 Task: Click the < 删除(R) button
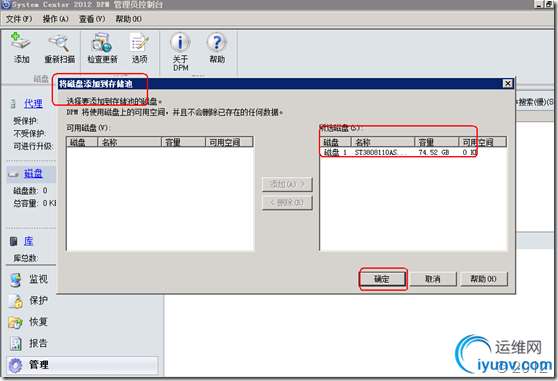(x=287, y=203)
